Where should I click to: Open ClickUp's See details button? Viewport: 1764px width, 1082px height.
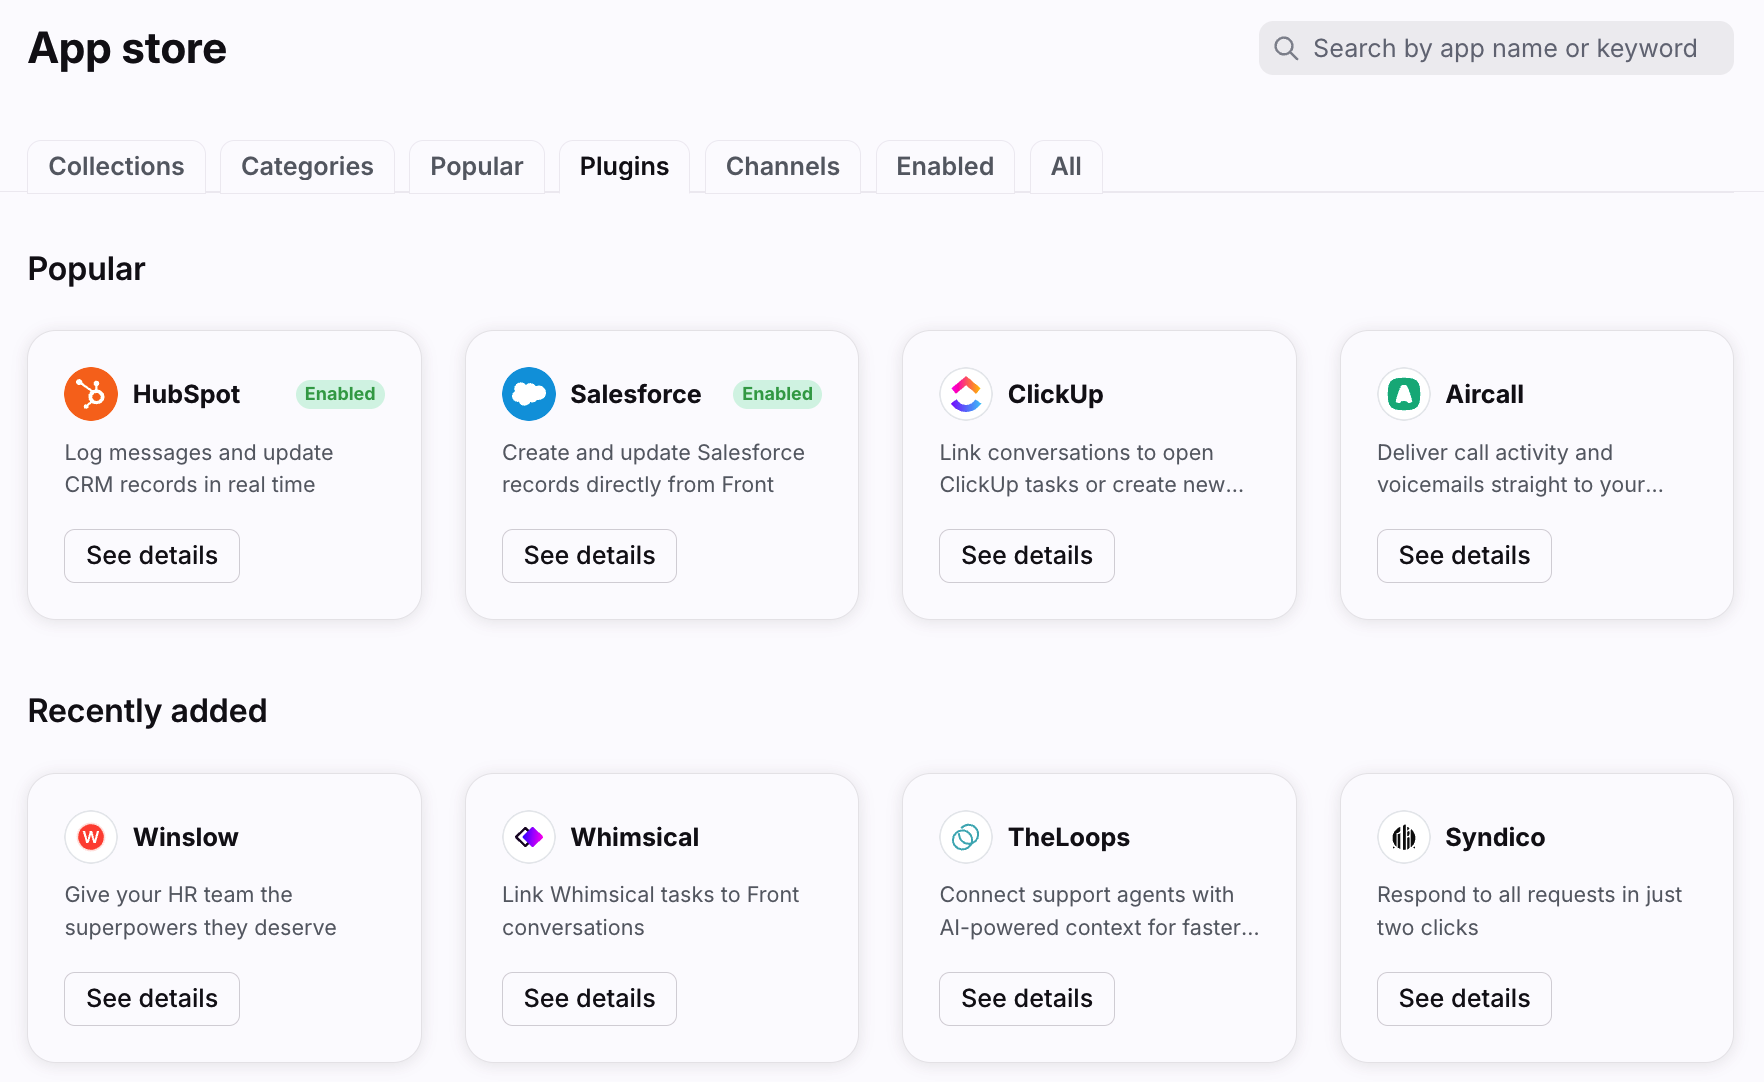coord(1027,556)
